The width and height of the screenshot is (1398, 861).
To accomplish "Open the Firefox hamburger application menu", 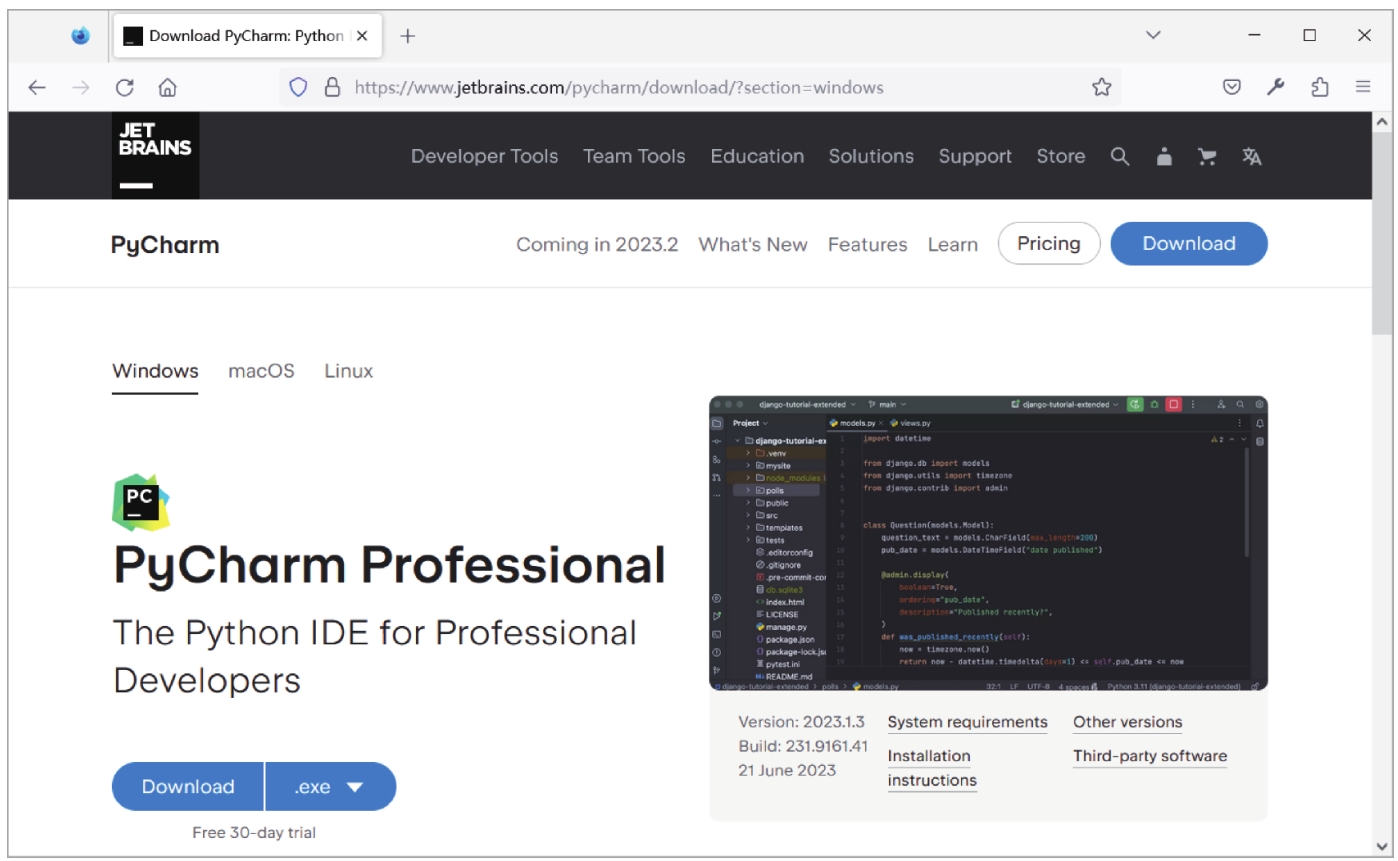I will coord(1362,87).
